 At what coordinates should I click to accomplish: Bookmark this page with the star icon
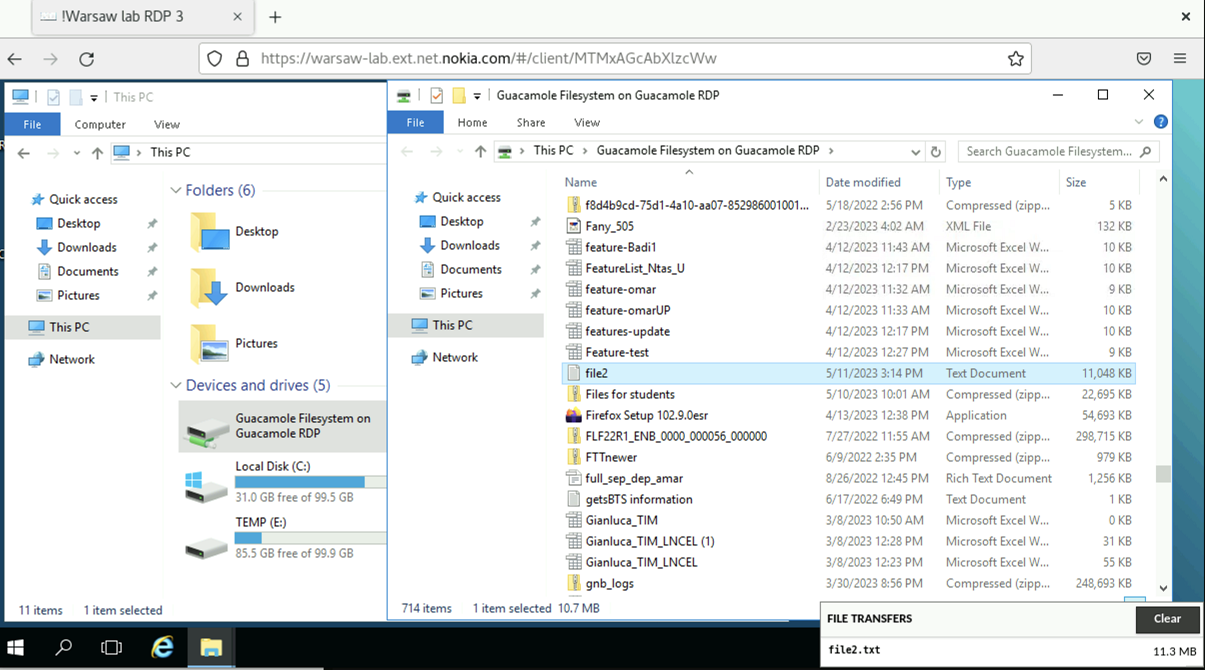pyautogui.click(x=1016, y=59)
